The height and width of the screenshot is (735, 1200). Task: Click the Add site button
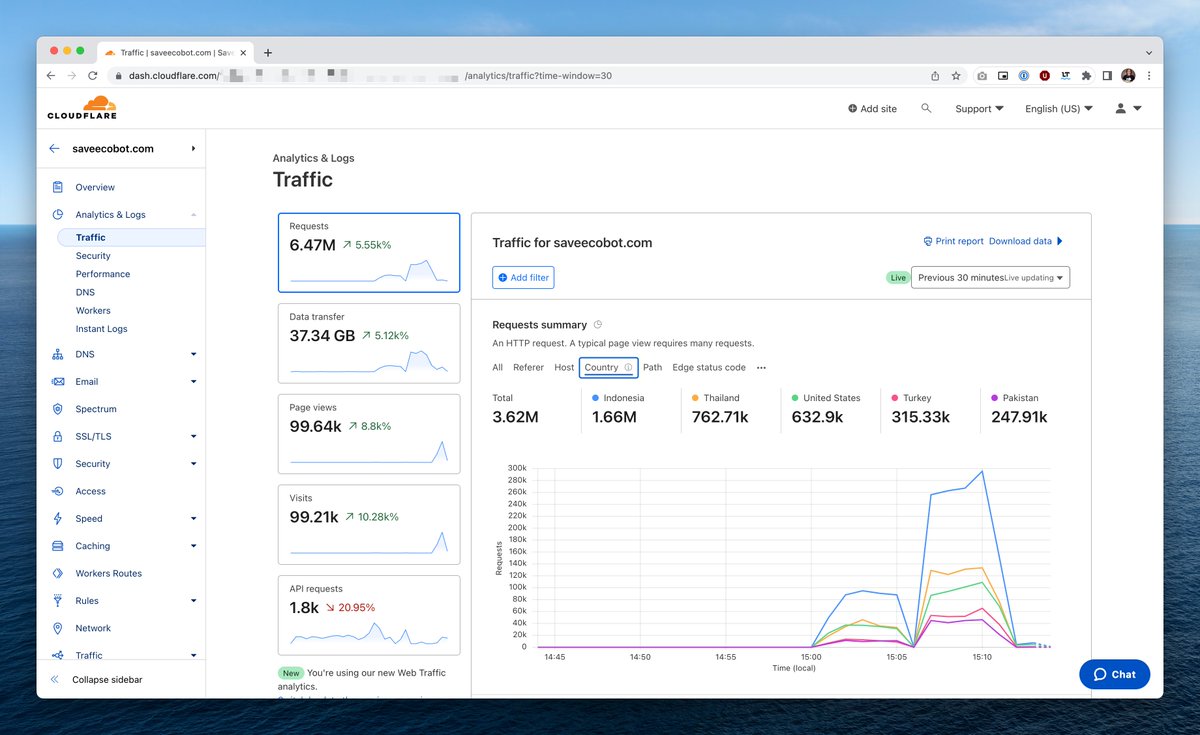(872, 108)
